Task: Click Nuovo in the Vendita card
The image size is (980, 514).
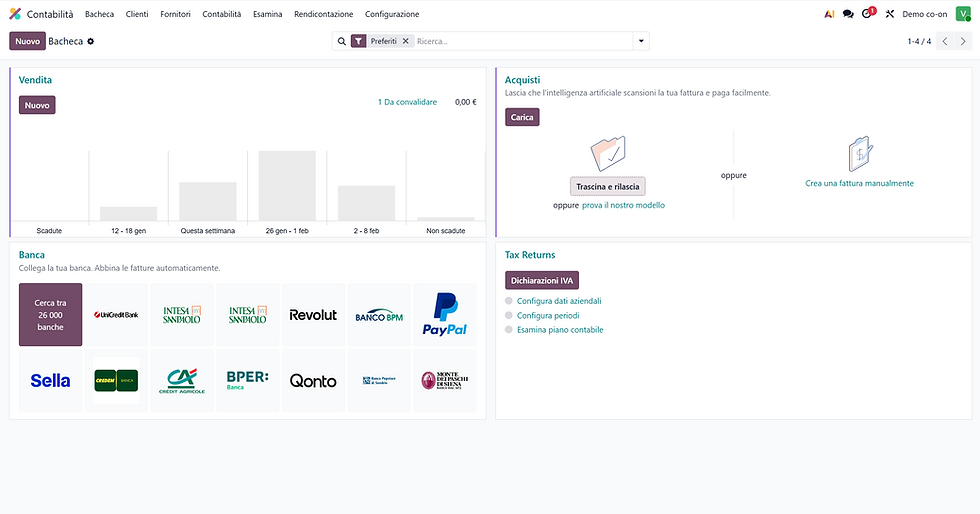Action: pos(37,105)
